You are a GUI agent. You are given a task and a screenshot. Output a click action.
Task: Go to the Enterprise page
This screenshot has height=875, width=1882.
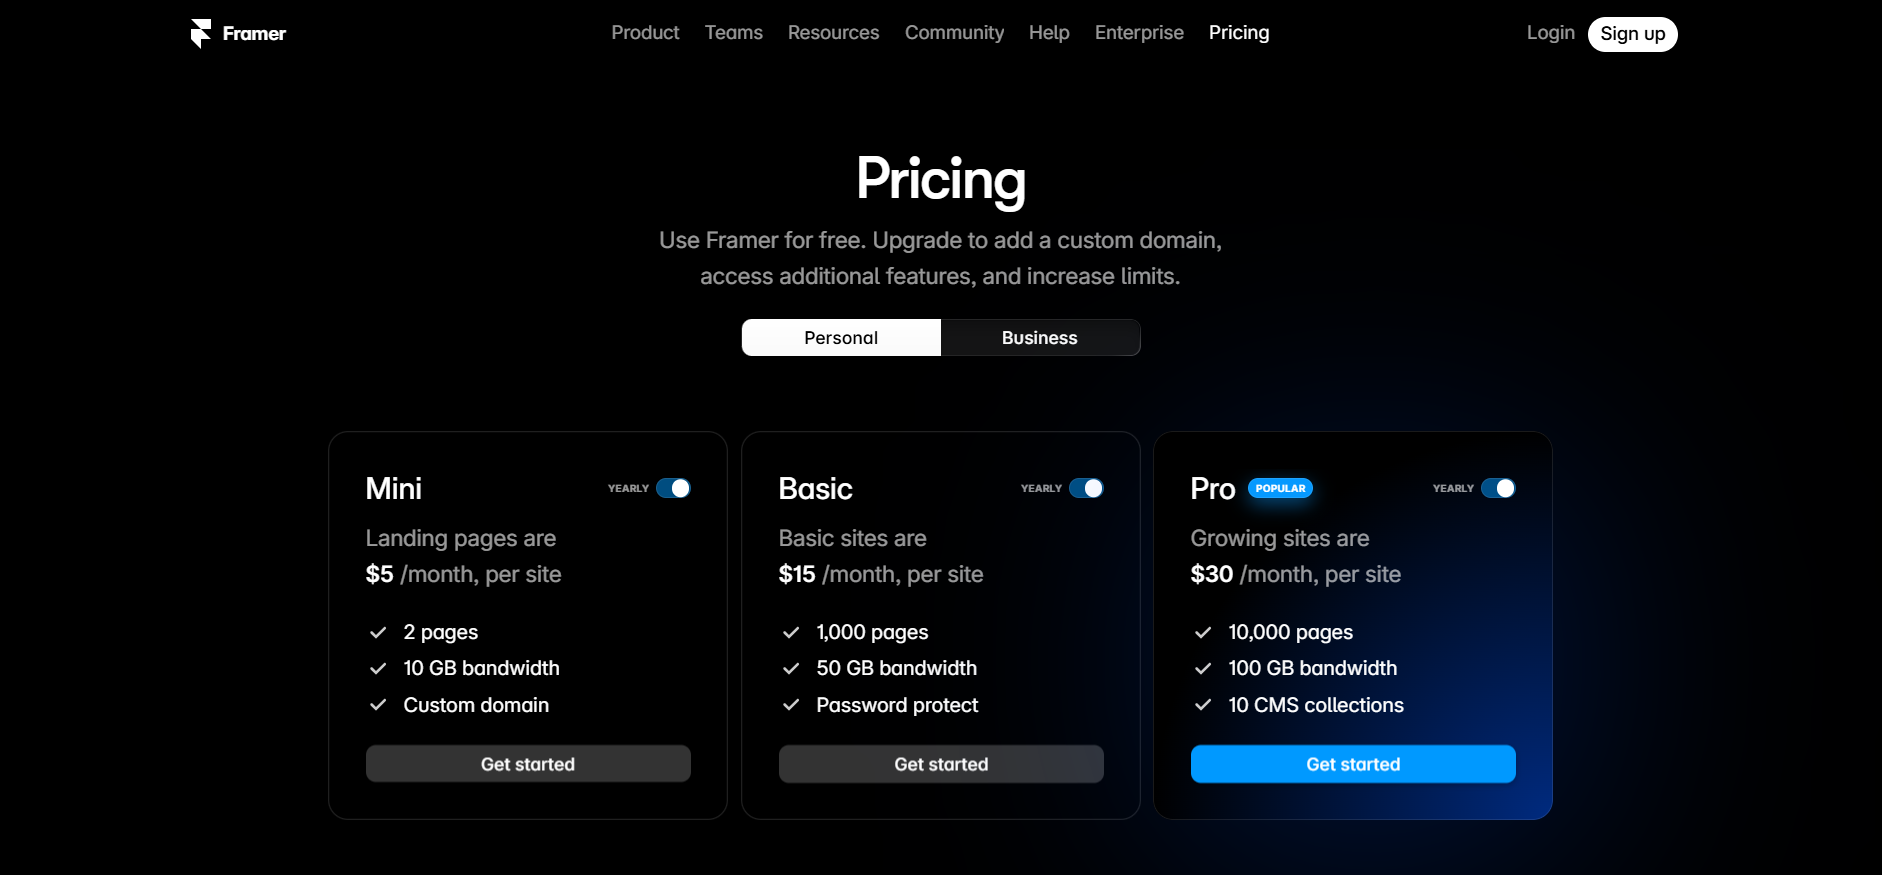tap(1139, 33)
